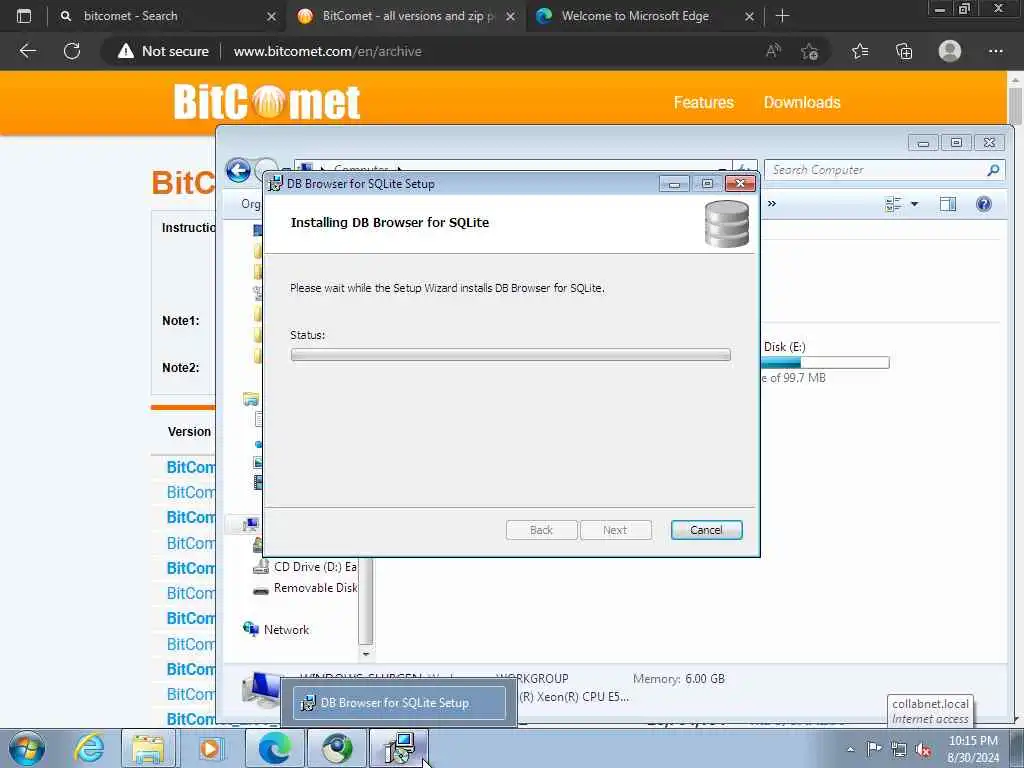Select the BitComet - all versions tab
Screen dimensions: 1024x768
[409, 16]
